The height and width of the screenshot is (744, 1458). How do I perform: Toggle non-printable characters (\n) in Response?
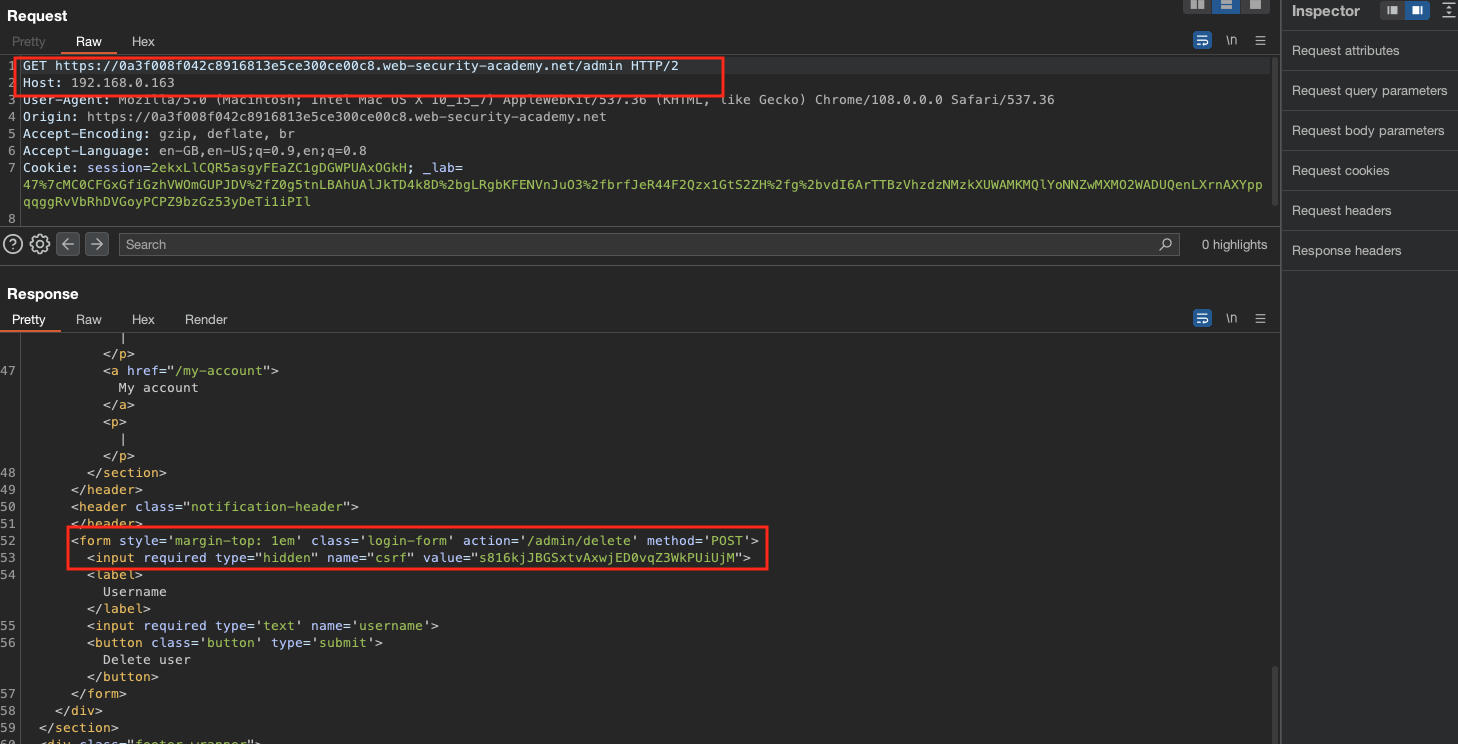1231,319
